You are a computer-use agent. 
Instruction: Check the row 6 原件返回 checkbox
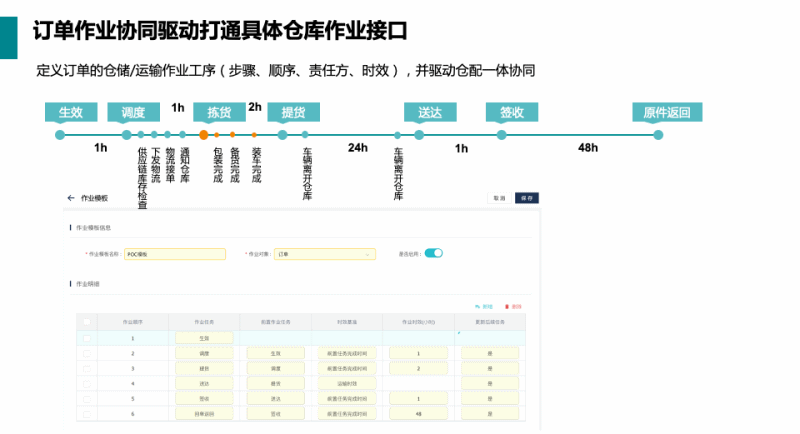click(x=86, y=413)
